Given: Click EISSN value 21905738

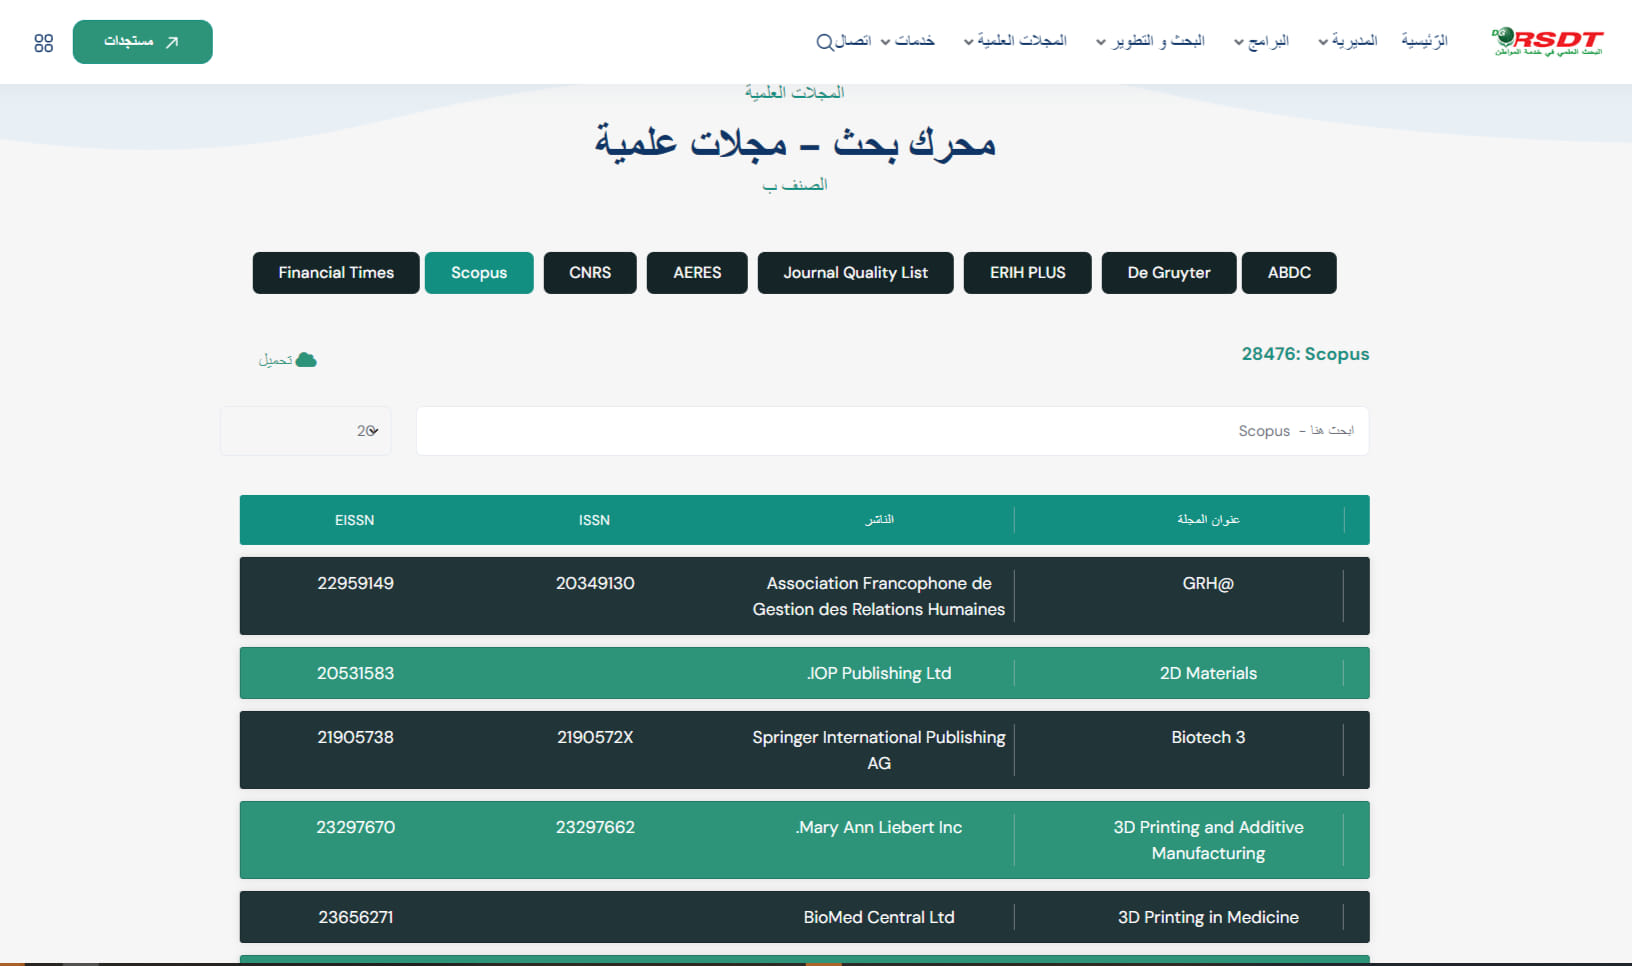Looking at the screenshot, I should [x=355, y=737].
